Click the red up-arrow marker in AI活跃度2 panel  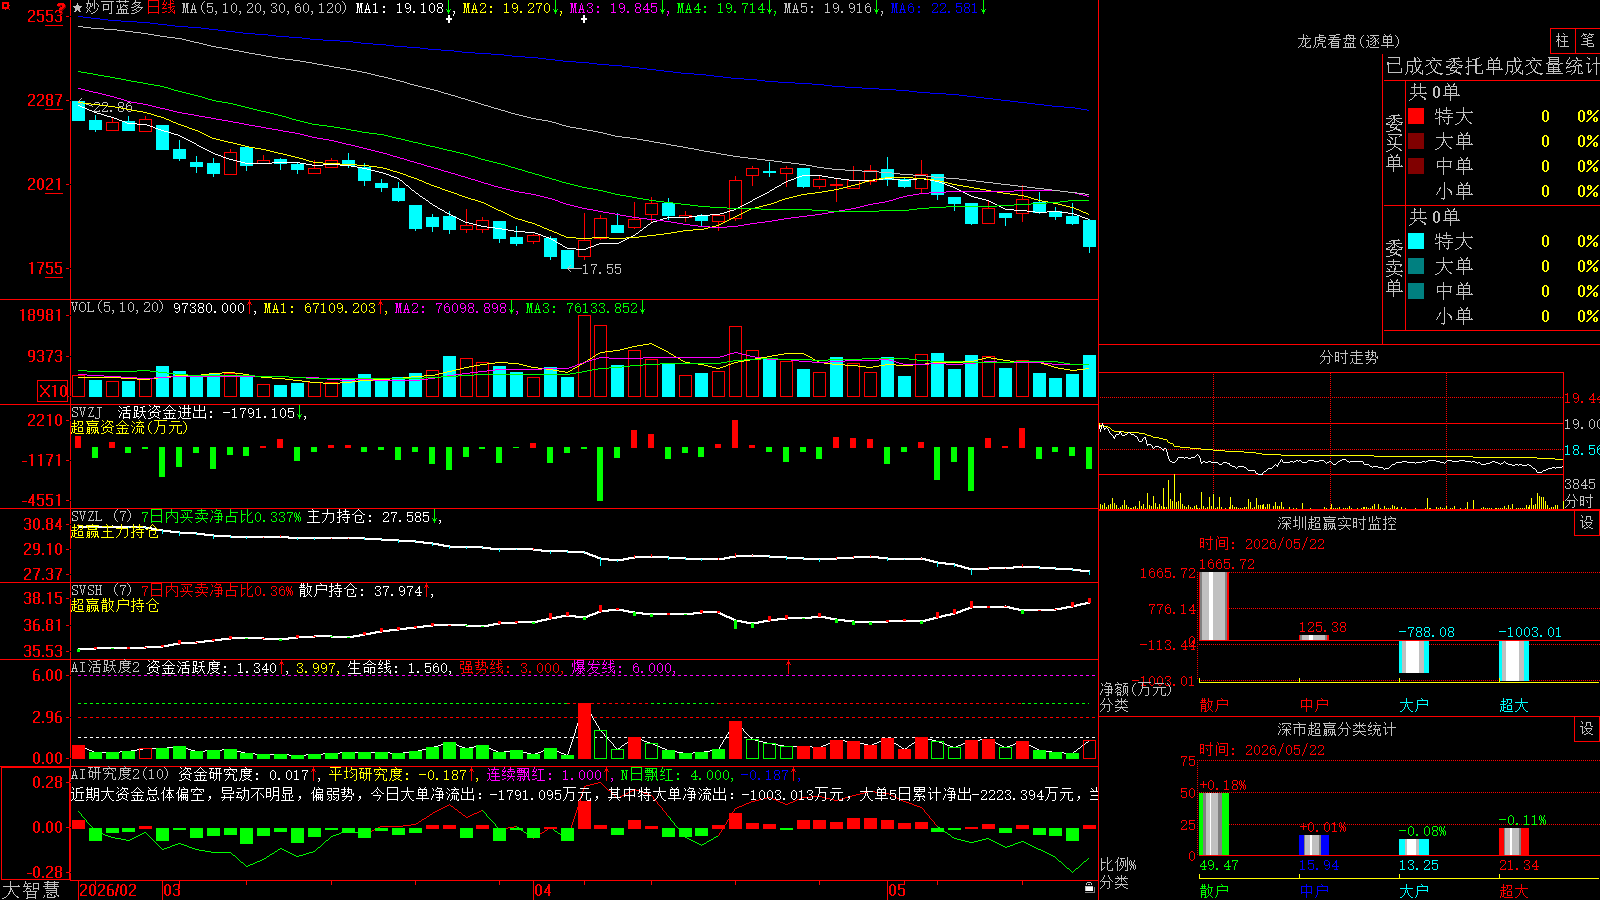click(789, 666)
